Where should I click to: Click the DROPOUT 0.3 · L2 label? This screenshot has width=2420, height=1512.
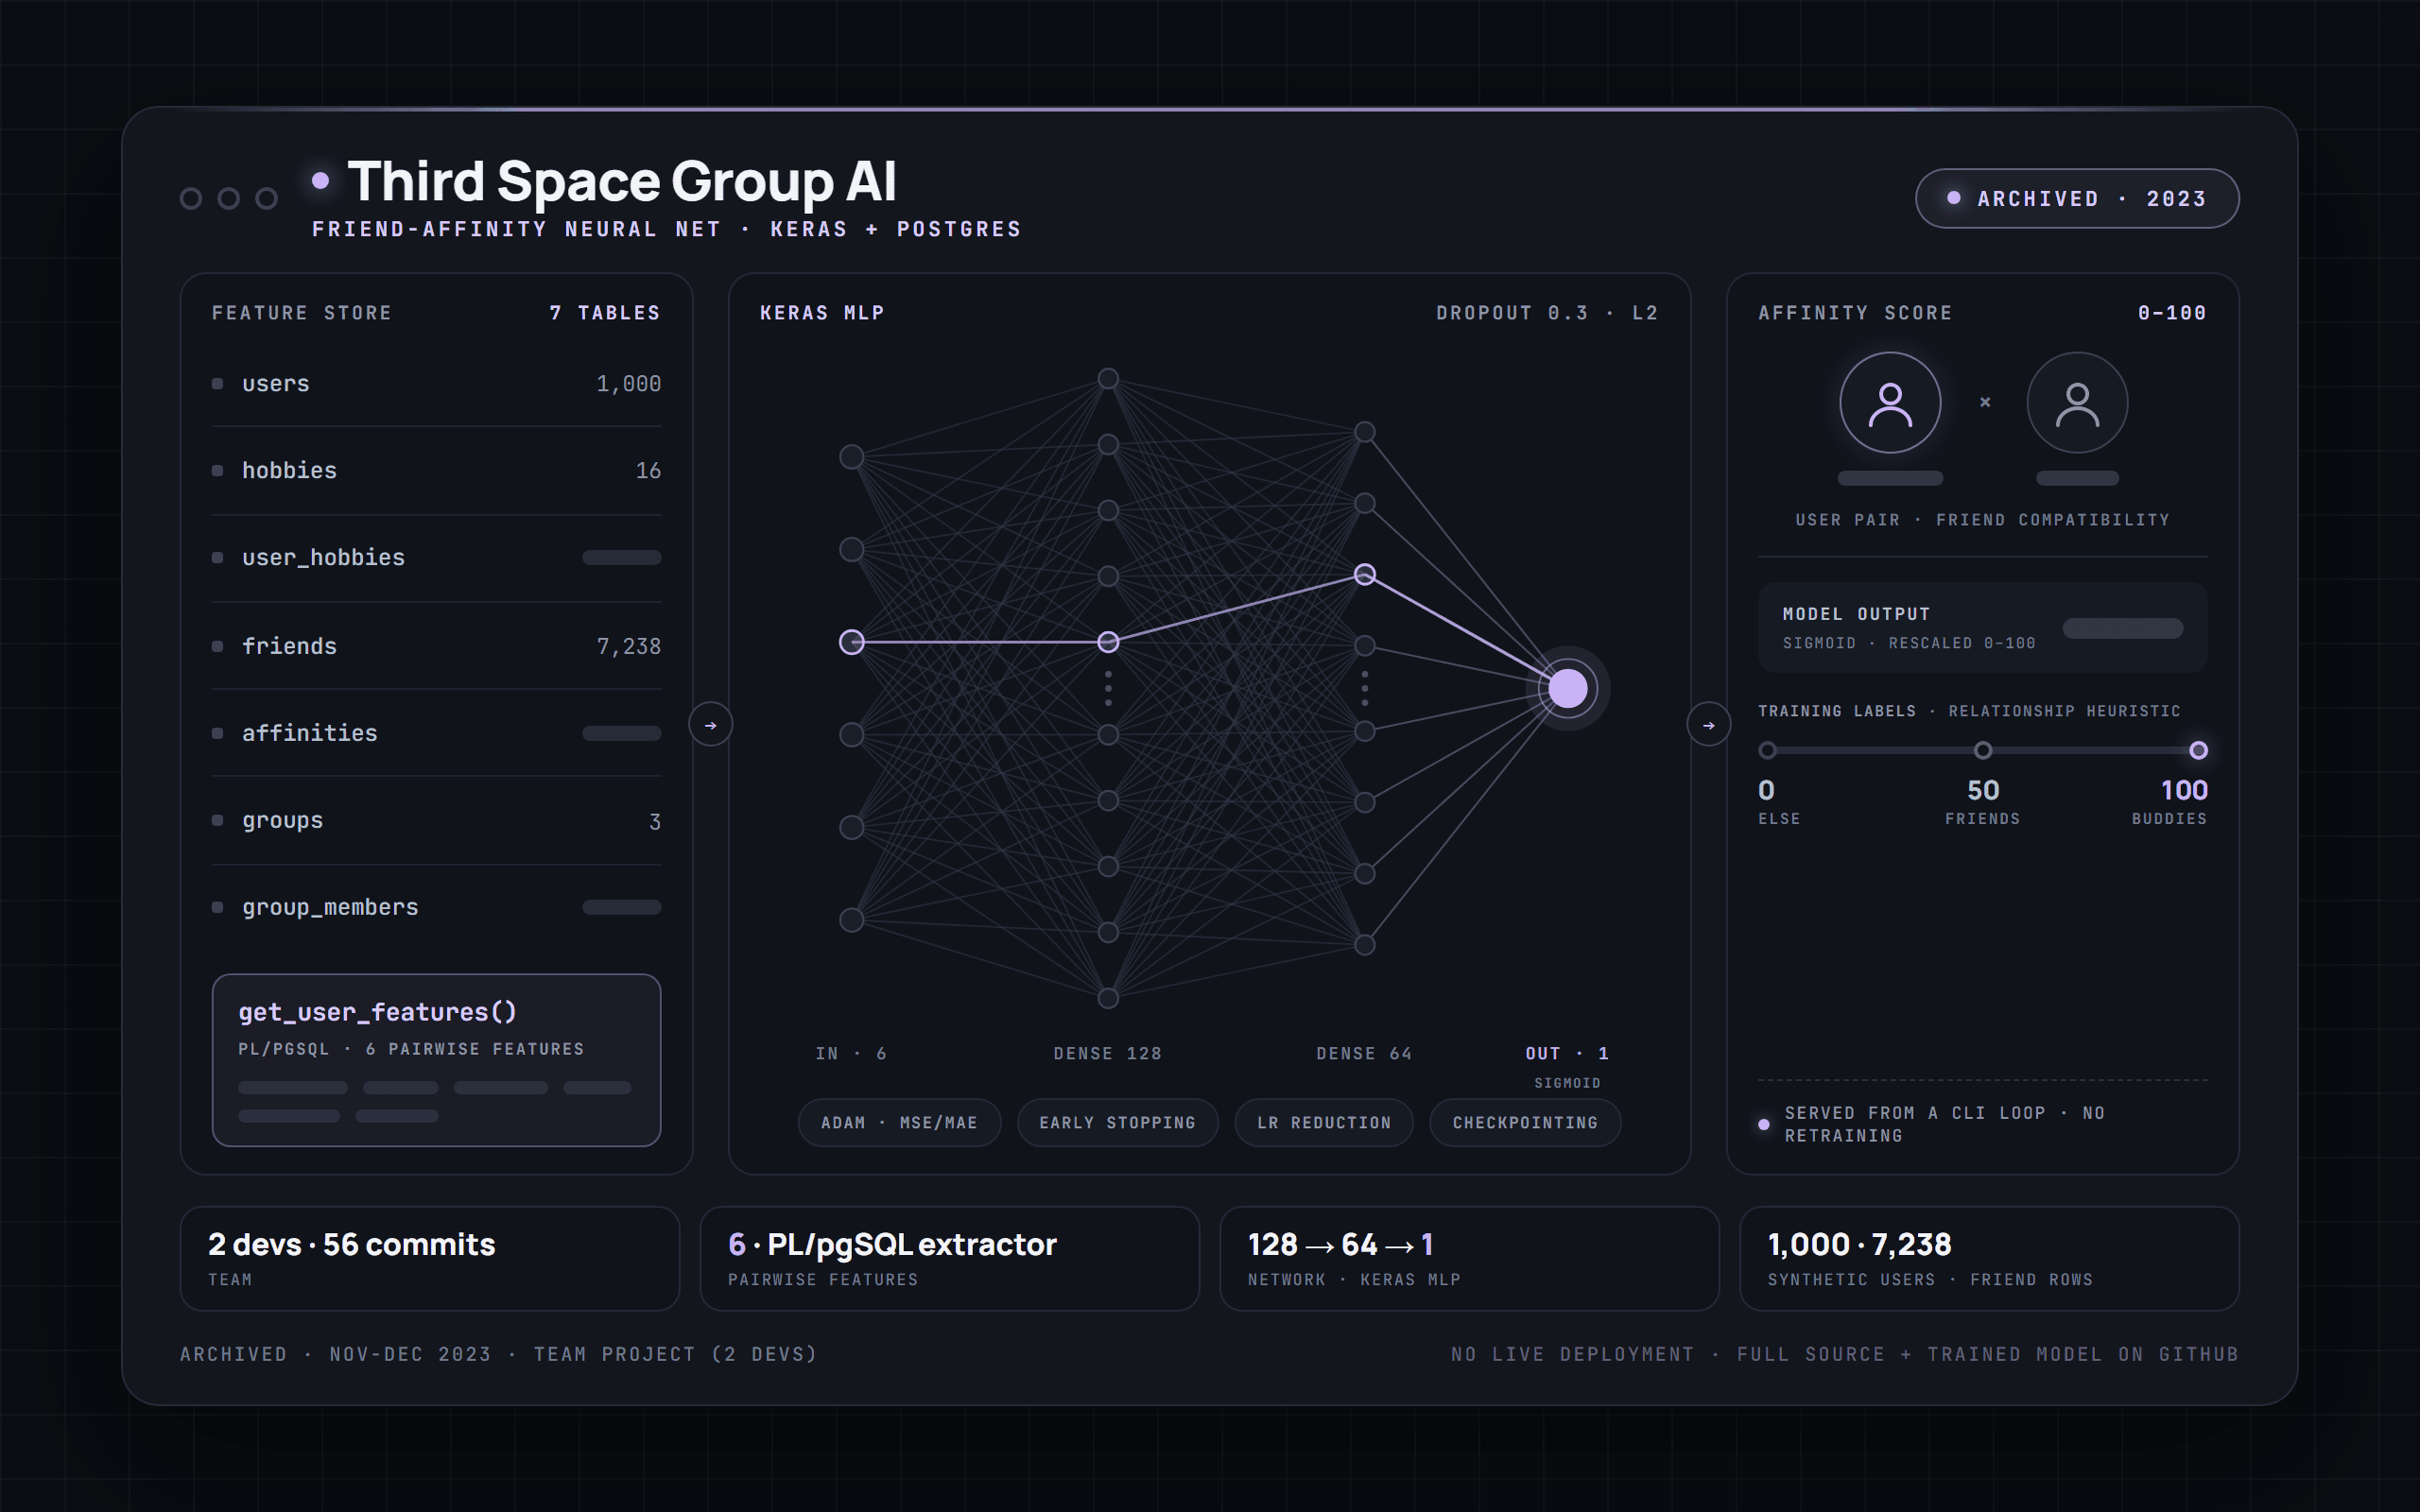tap(1547, 313)
